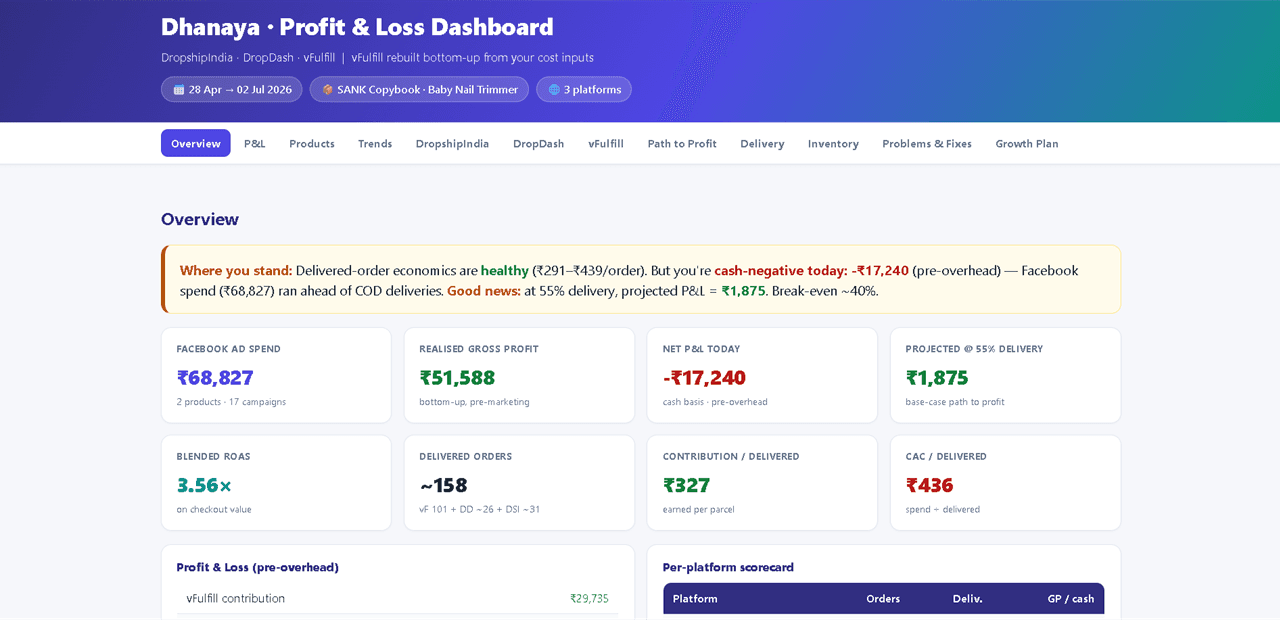This screenshot has height=620, width=1280.
Task: Click the 'Good news:' text in the banner
Action: pos(483,291)
